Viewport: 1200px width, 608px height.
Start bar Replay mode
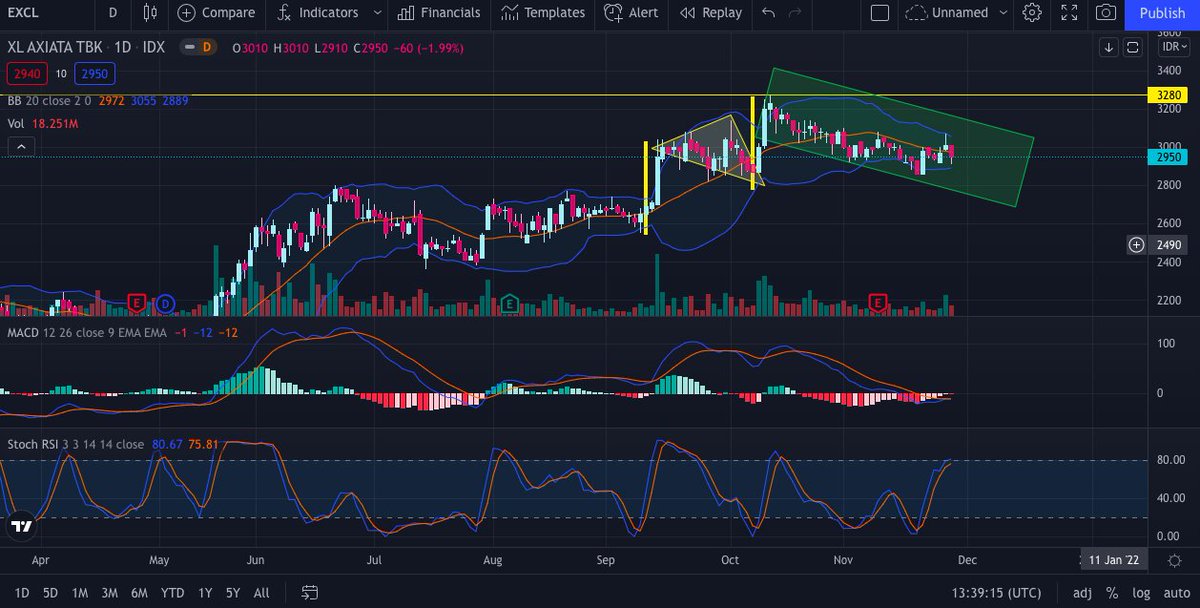[x=710, y=13]
